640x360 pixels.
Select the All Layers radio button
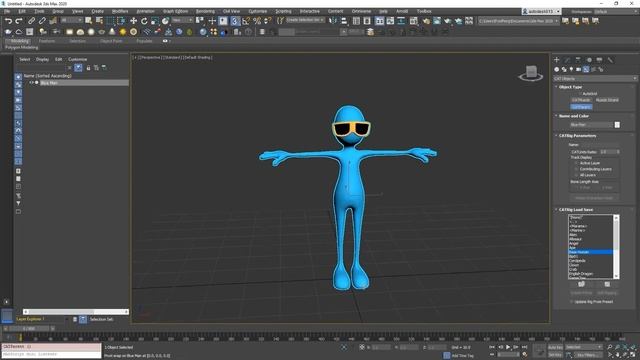point(576,175)
